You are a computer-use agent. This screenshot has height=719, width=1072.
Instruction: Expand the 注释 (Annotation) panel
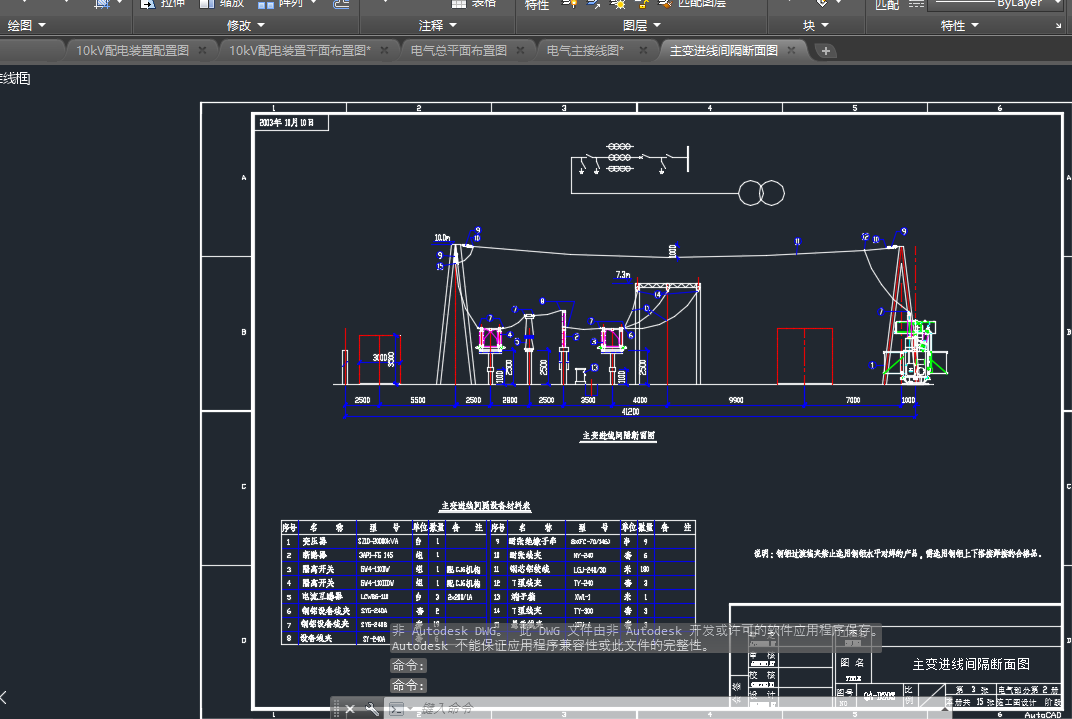[438, 25]
